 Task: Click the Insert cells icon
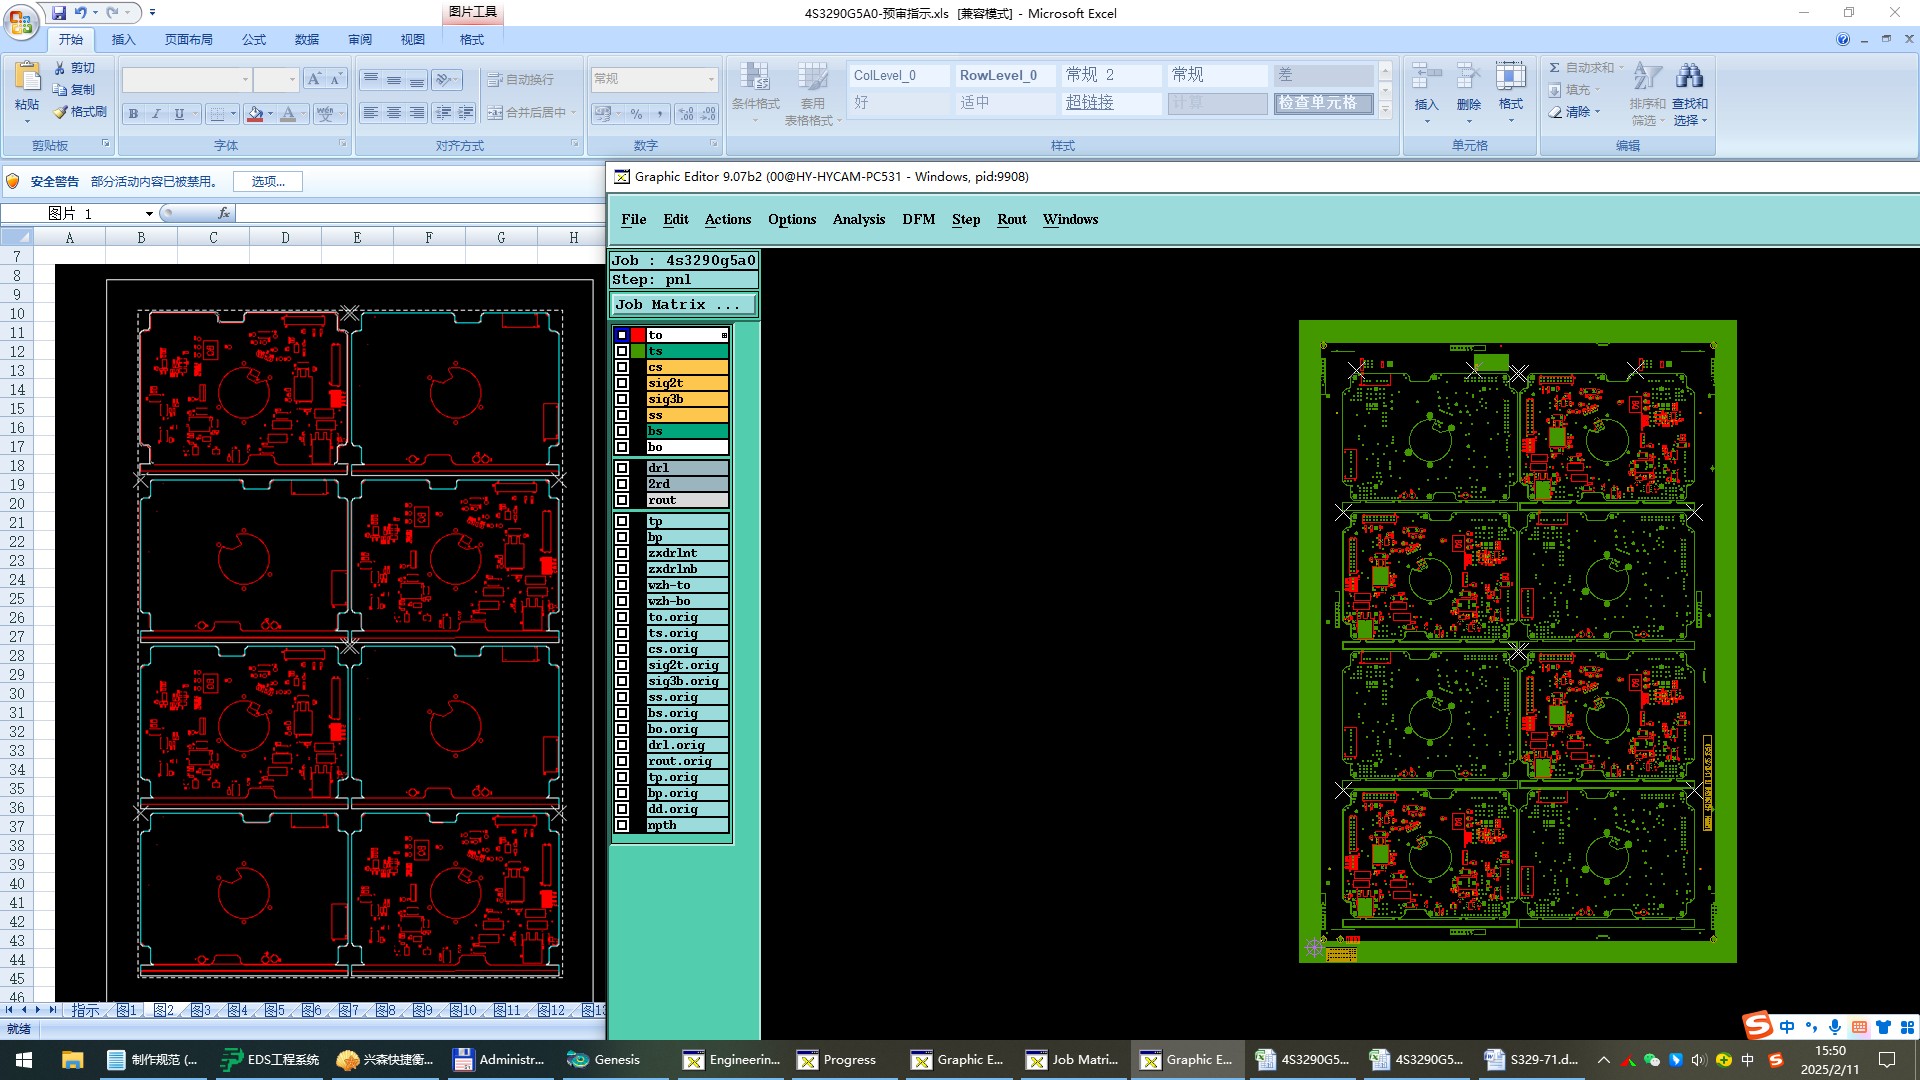coord(1426,77)
